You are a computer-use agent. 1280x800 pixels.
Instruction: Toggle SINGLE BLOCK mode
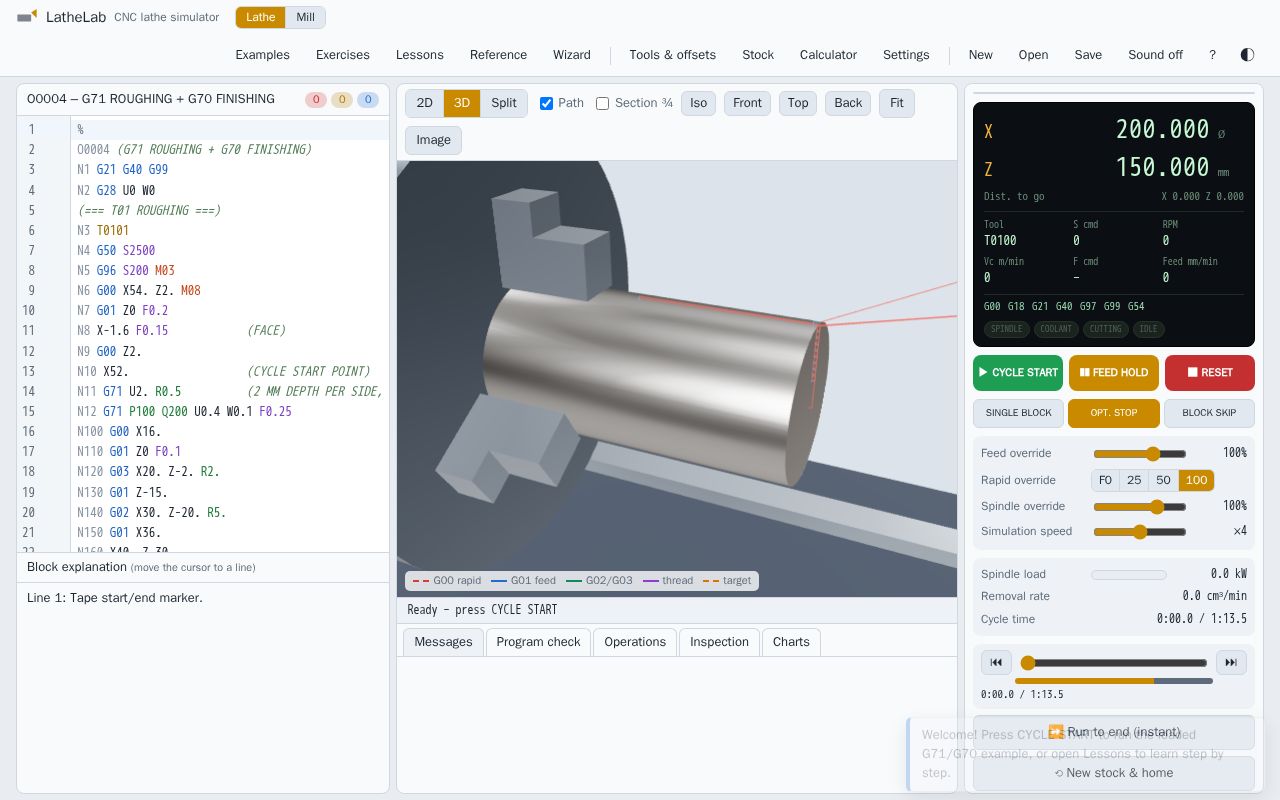click(1018, 413)
